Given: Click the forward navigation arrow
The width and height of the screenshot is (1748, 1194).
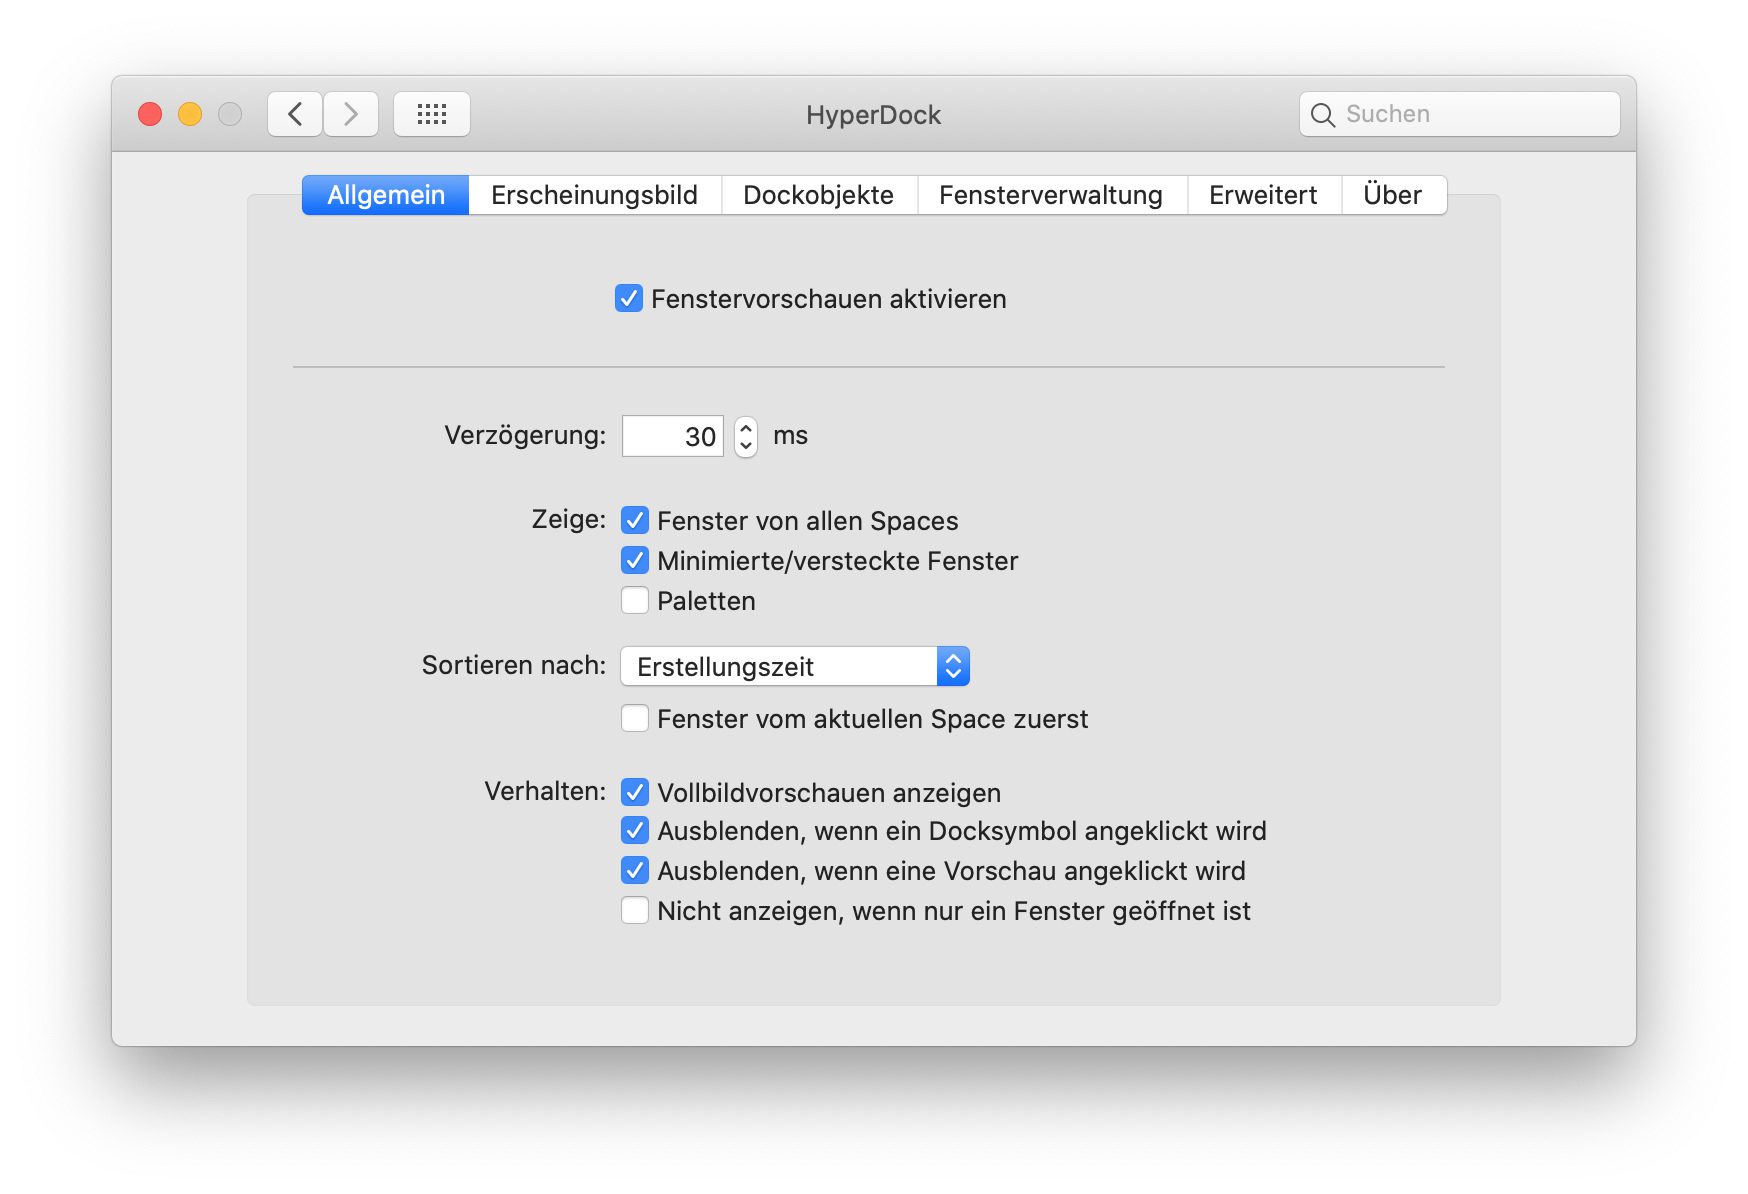Looking at the screenshot, I should [351, 114].
